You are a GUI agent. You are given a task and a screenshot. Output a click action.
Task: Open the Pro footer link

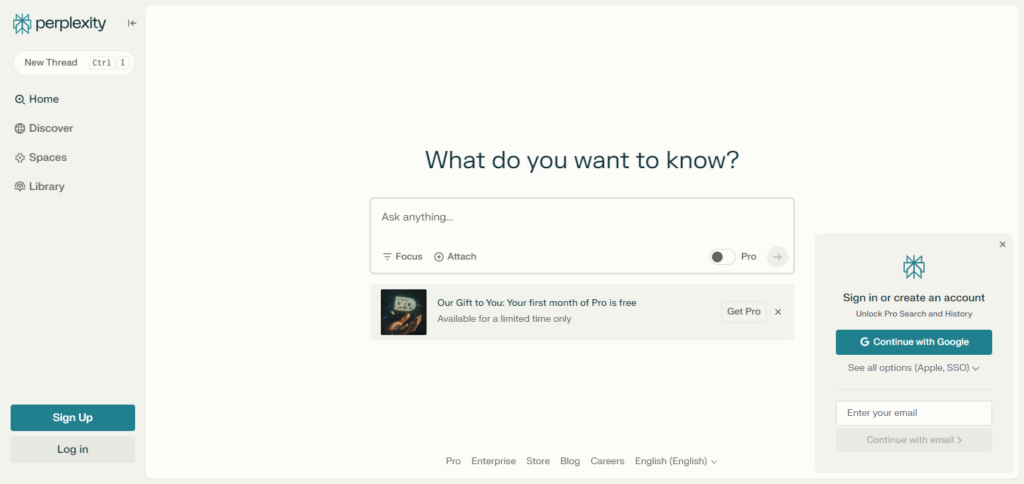[x=453, y=461]
